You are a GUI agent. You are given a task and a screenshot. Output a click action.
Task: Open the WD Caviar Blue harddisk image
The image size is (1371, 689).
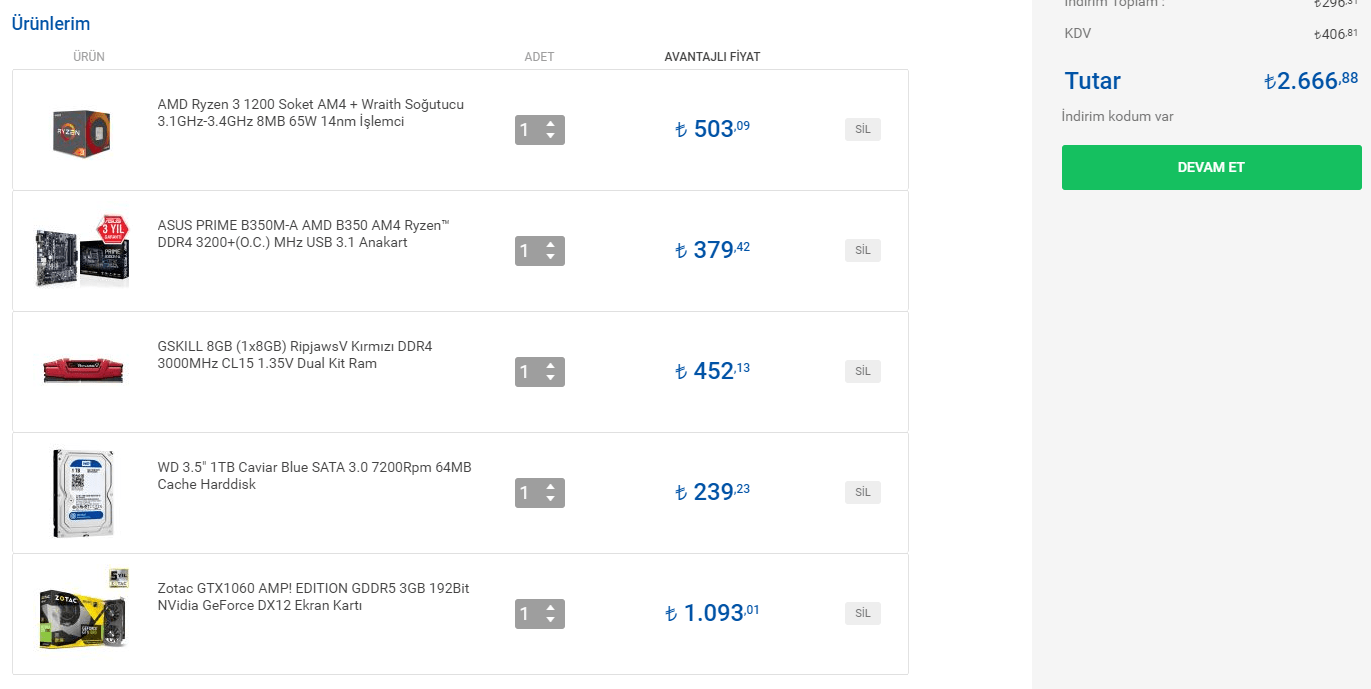coord(82,492)
